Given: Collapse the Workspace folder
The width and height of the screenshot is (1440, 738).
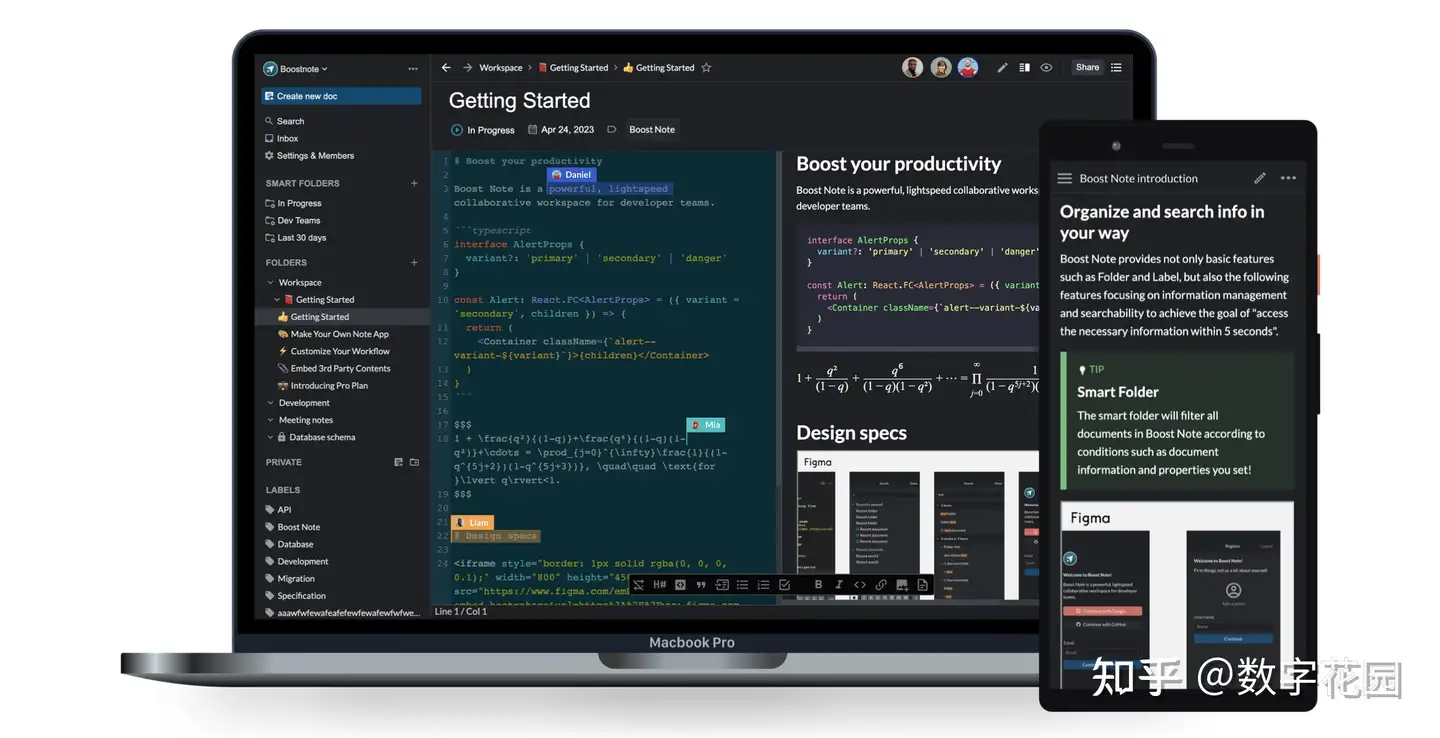Looking at the screenshot, I should [270, 282].
